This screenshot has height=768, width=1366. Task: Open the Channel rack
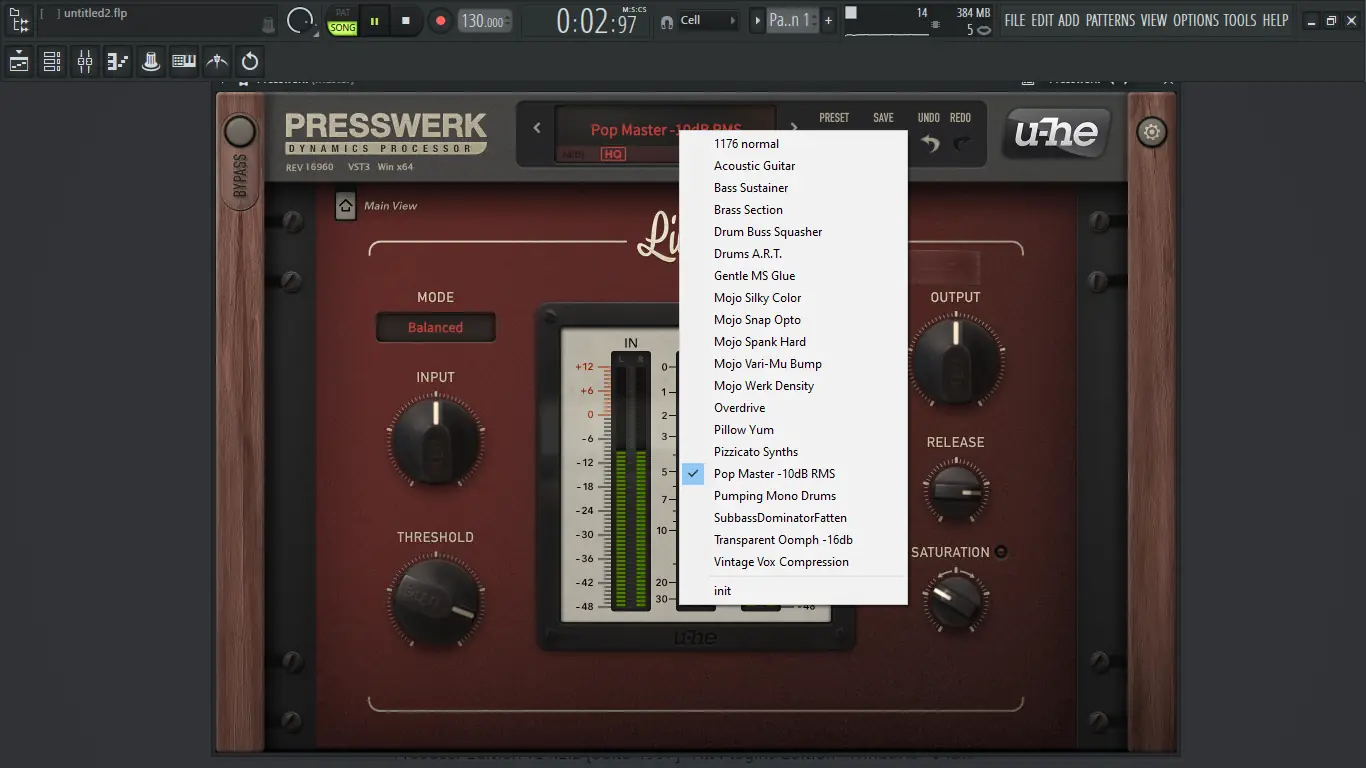[51, 61]
